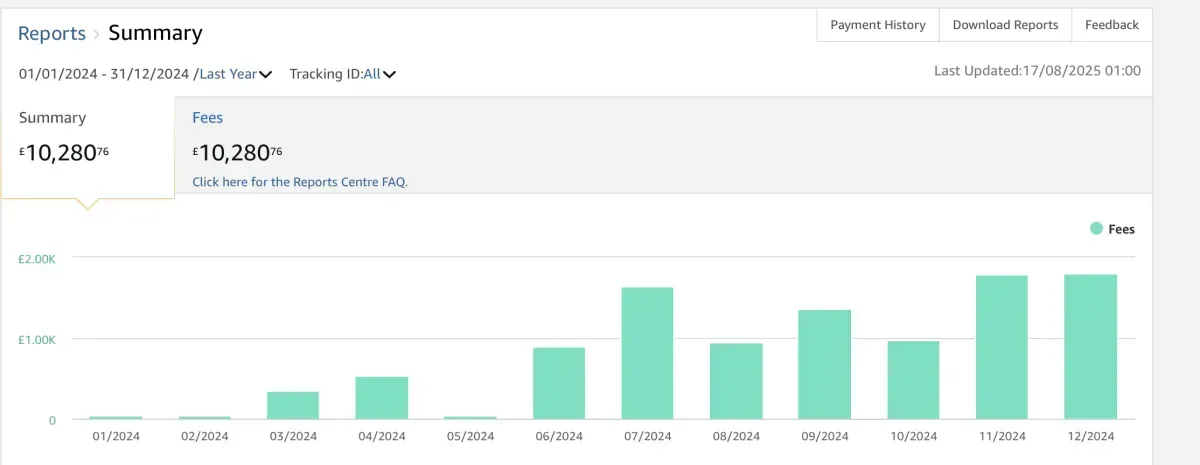Screen dimensions: 1200x465
Task: Click the chevron arrow next to Last Year
Action: (x=266, y=74)
